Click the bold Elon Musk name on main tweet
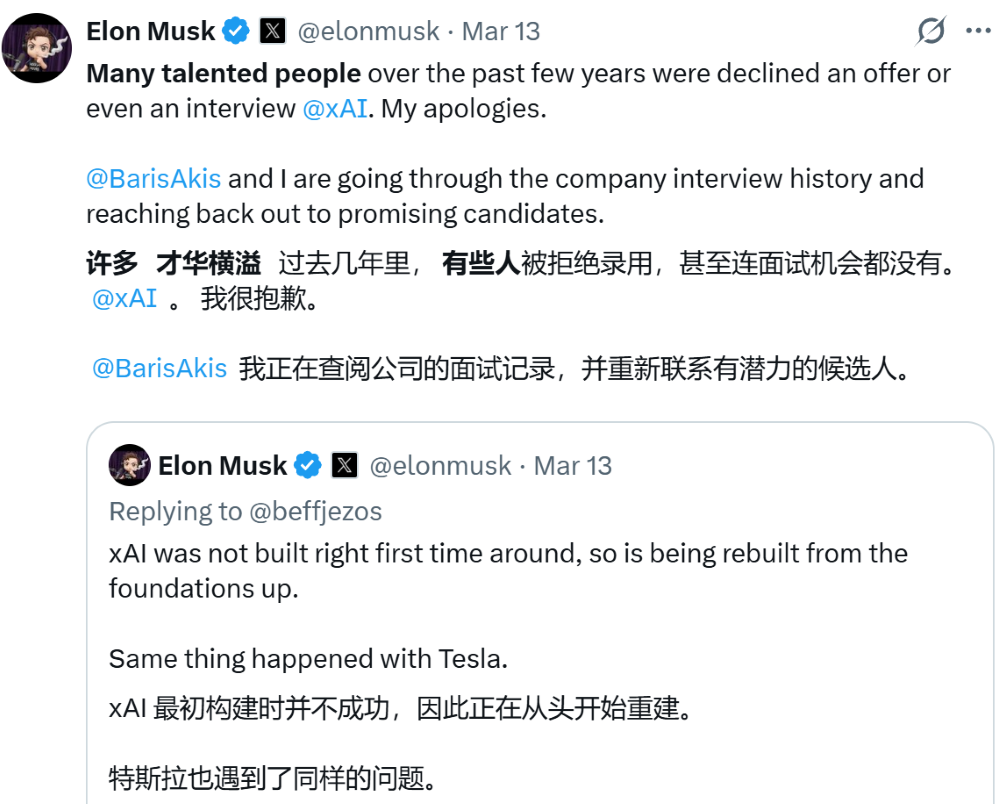 pyautogui.click(x=150, y=31)
